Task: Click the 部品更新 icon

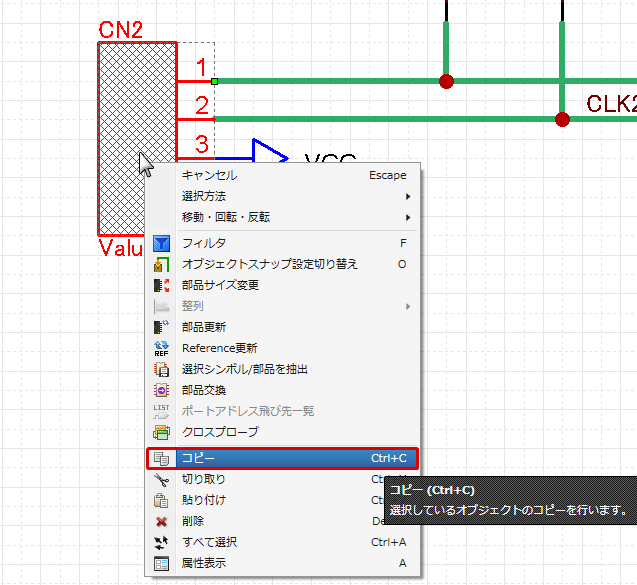Action: tap(161, 327)
